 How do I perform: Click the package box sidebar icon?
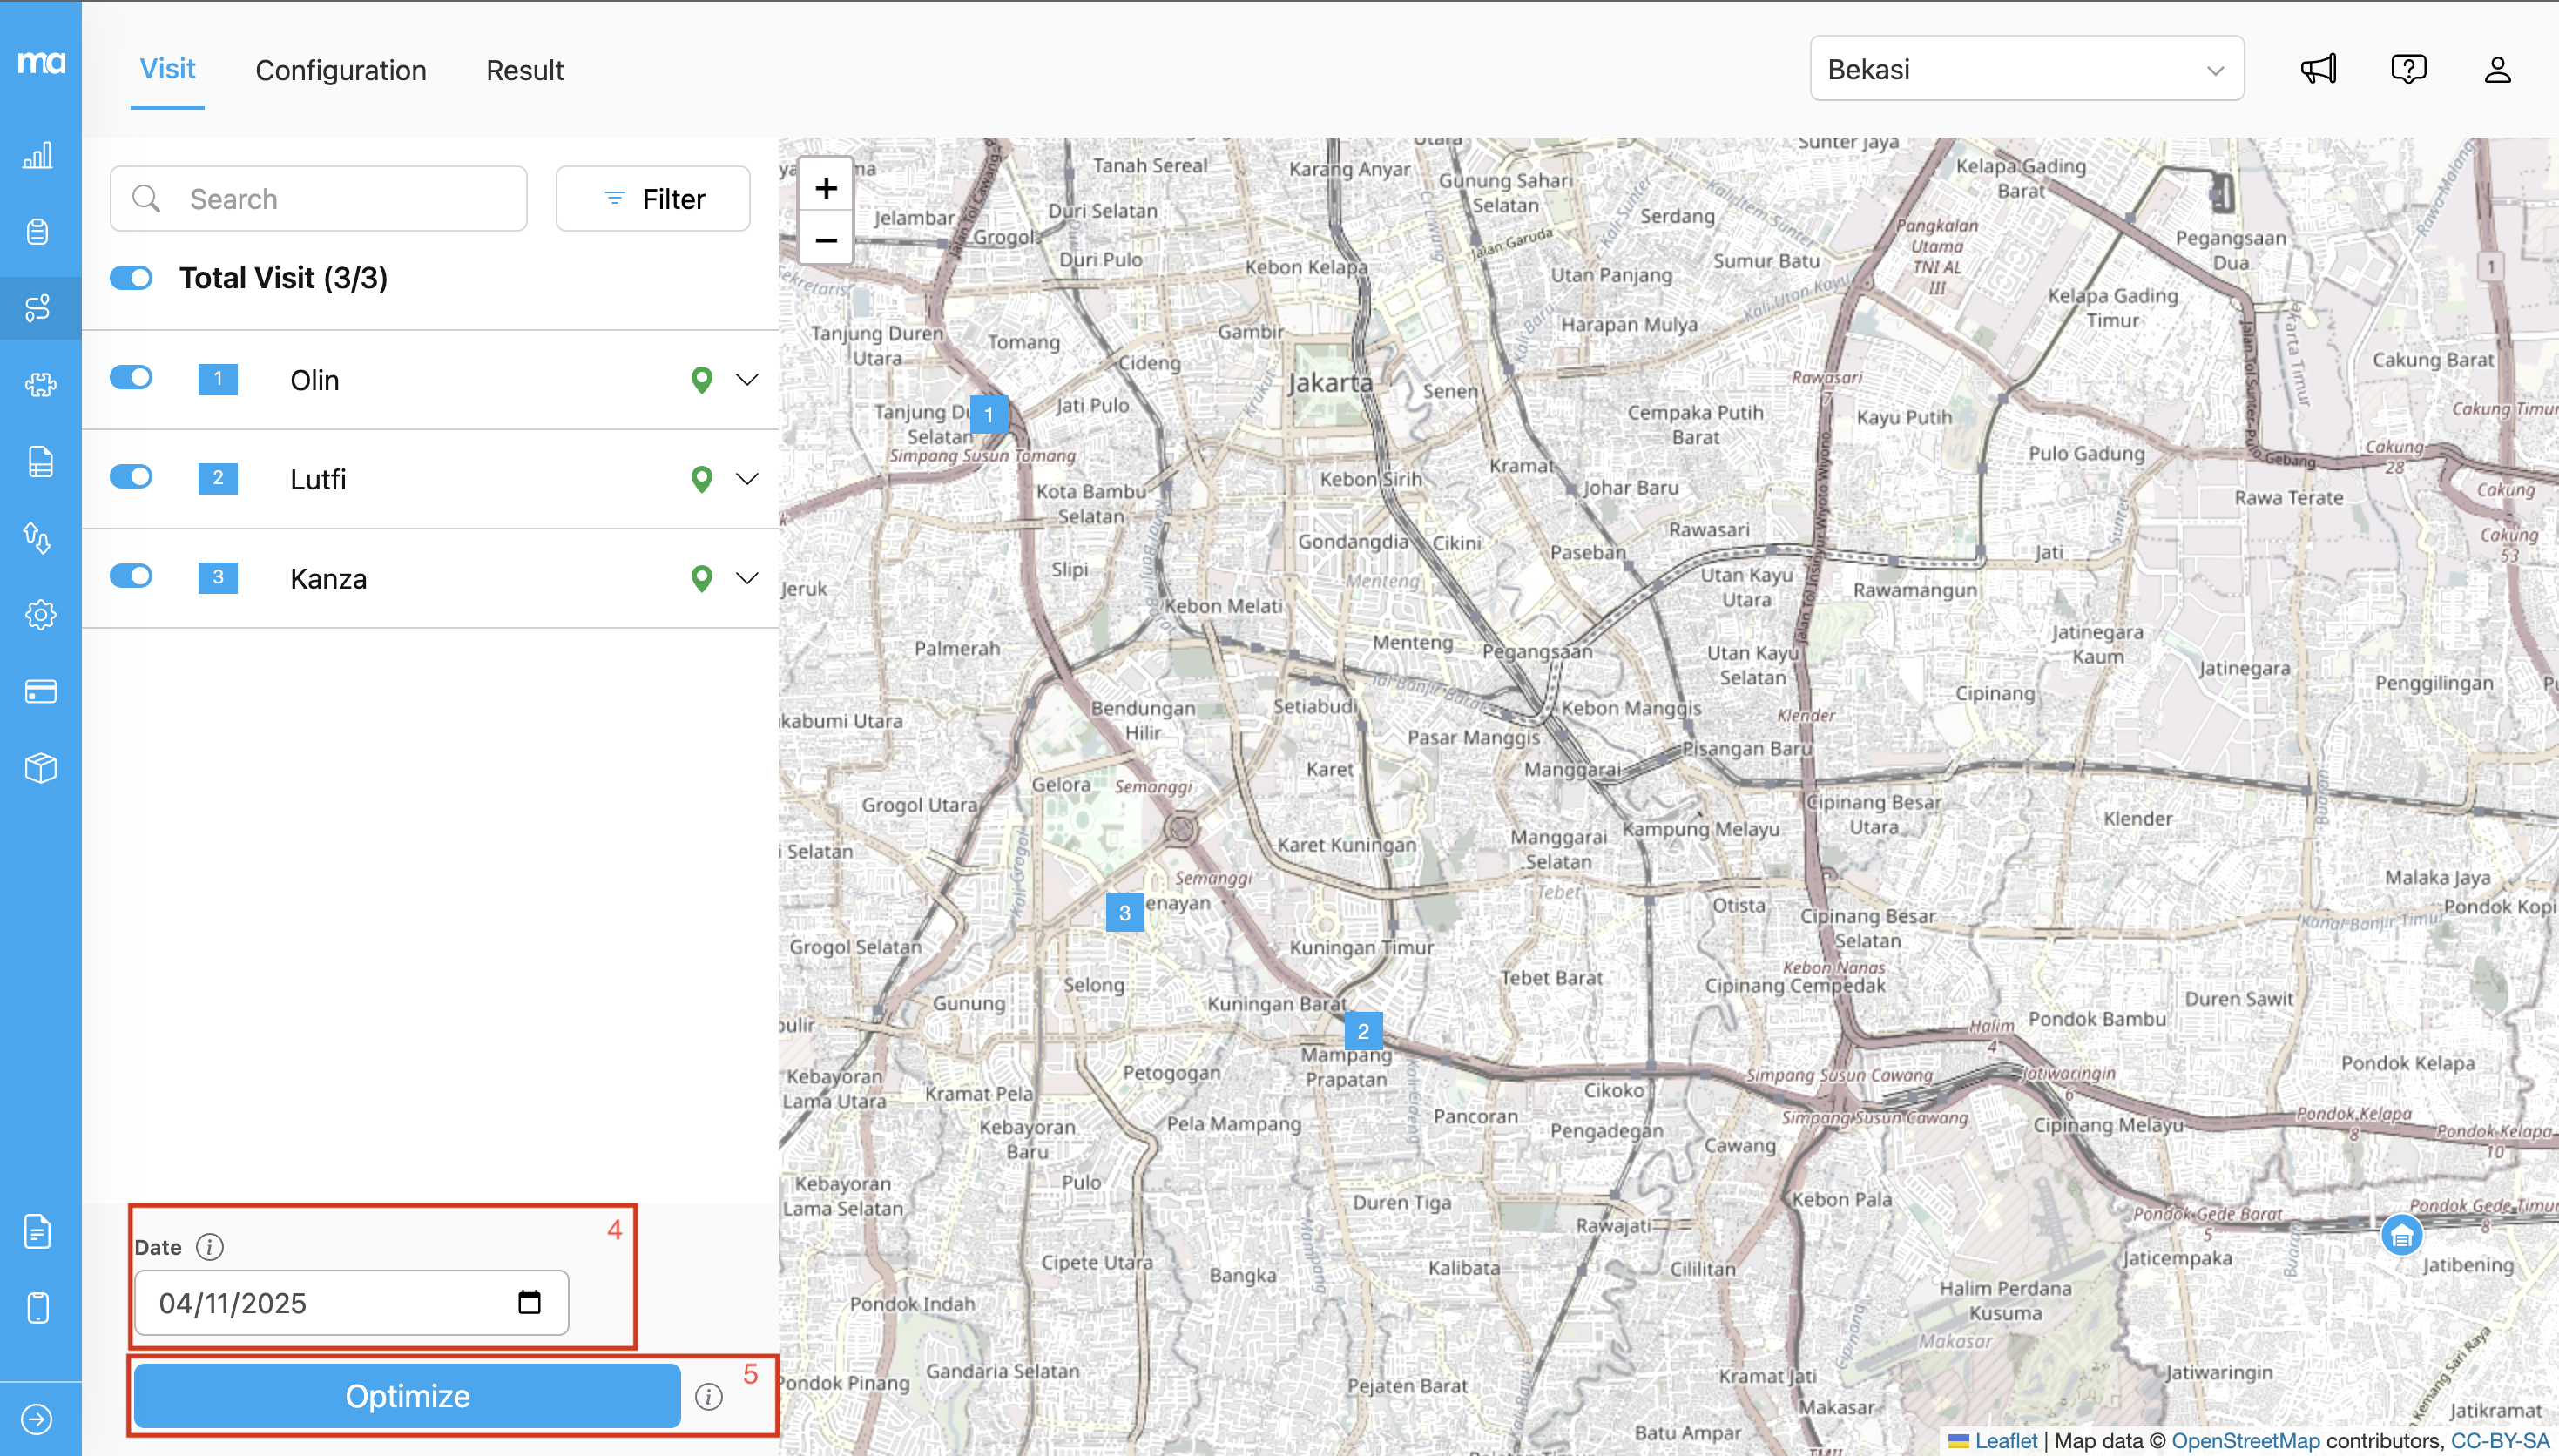[x=39, y=768]
